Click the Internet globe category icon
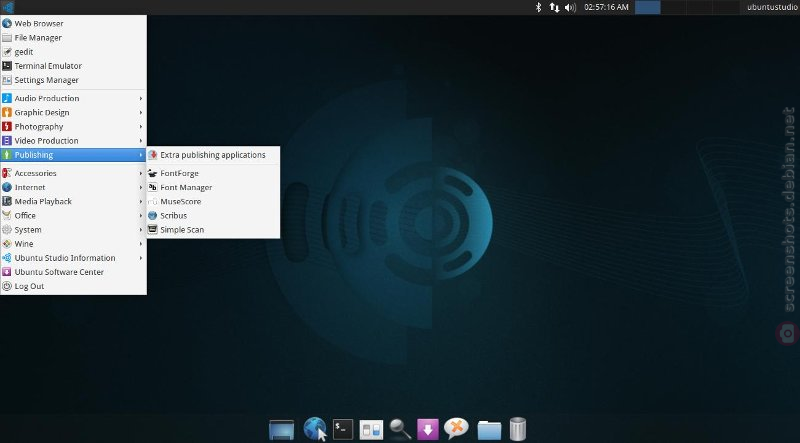This screenshot has width=800, height=443. (x=7, y=187)
